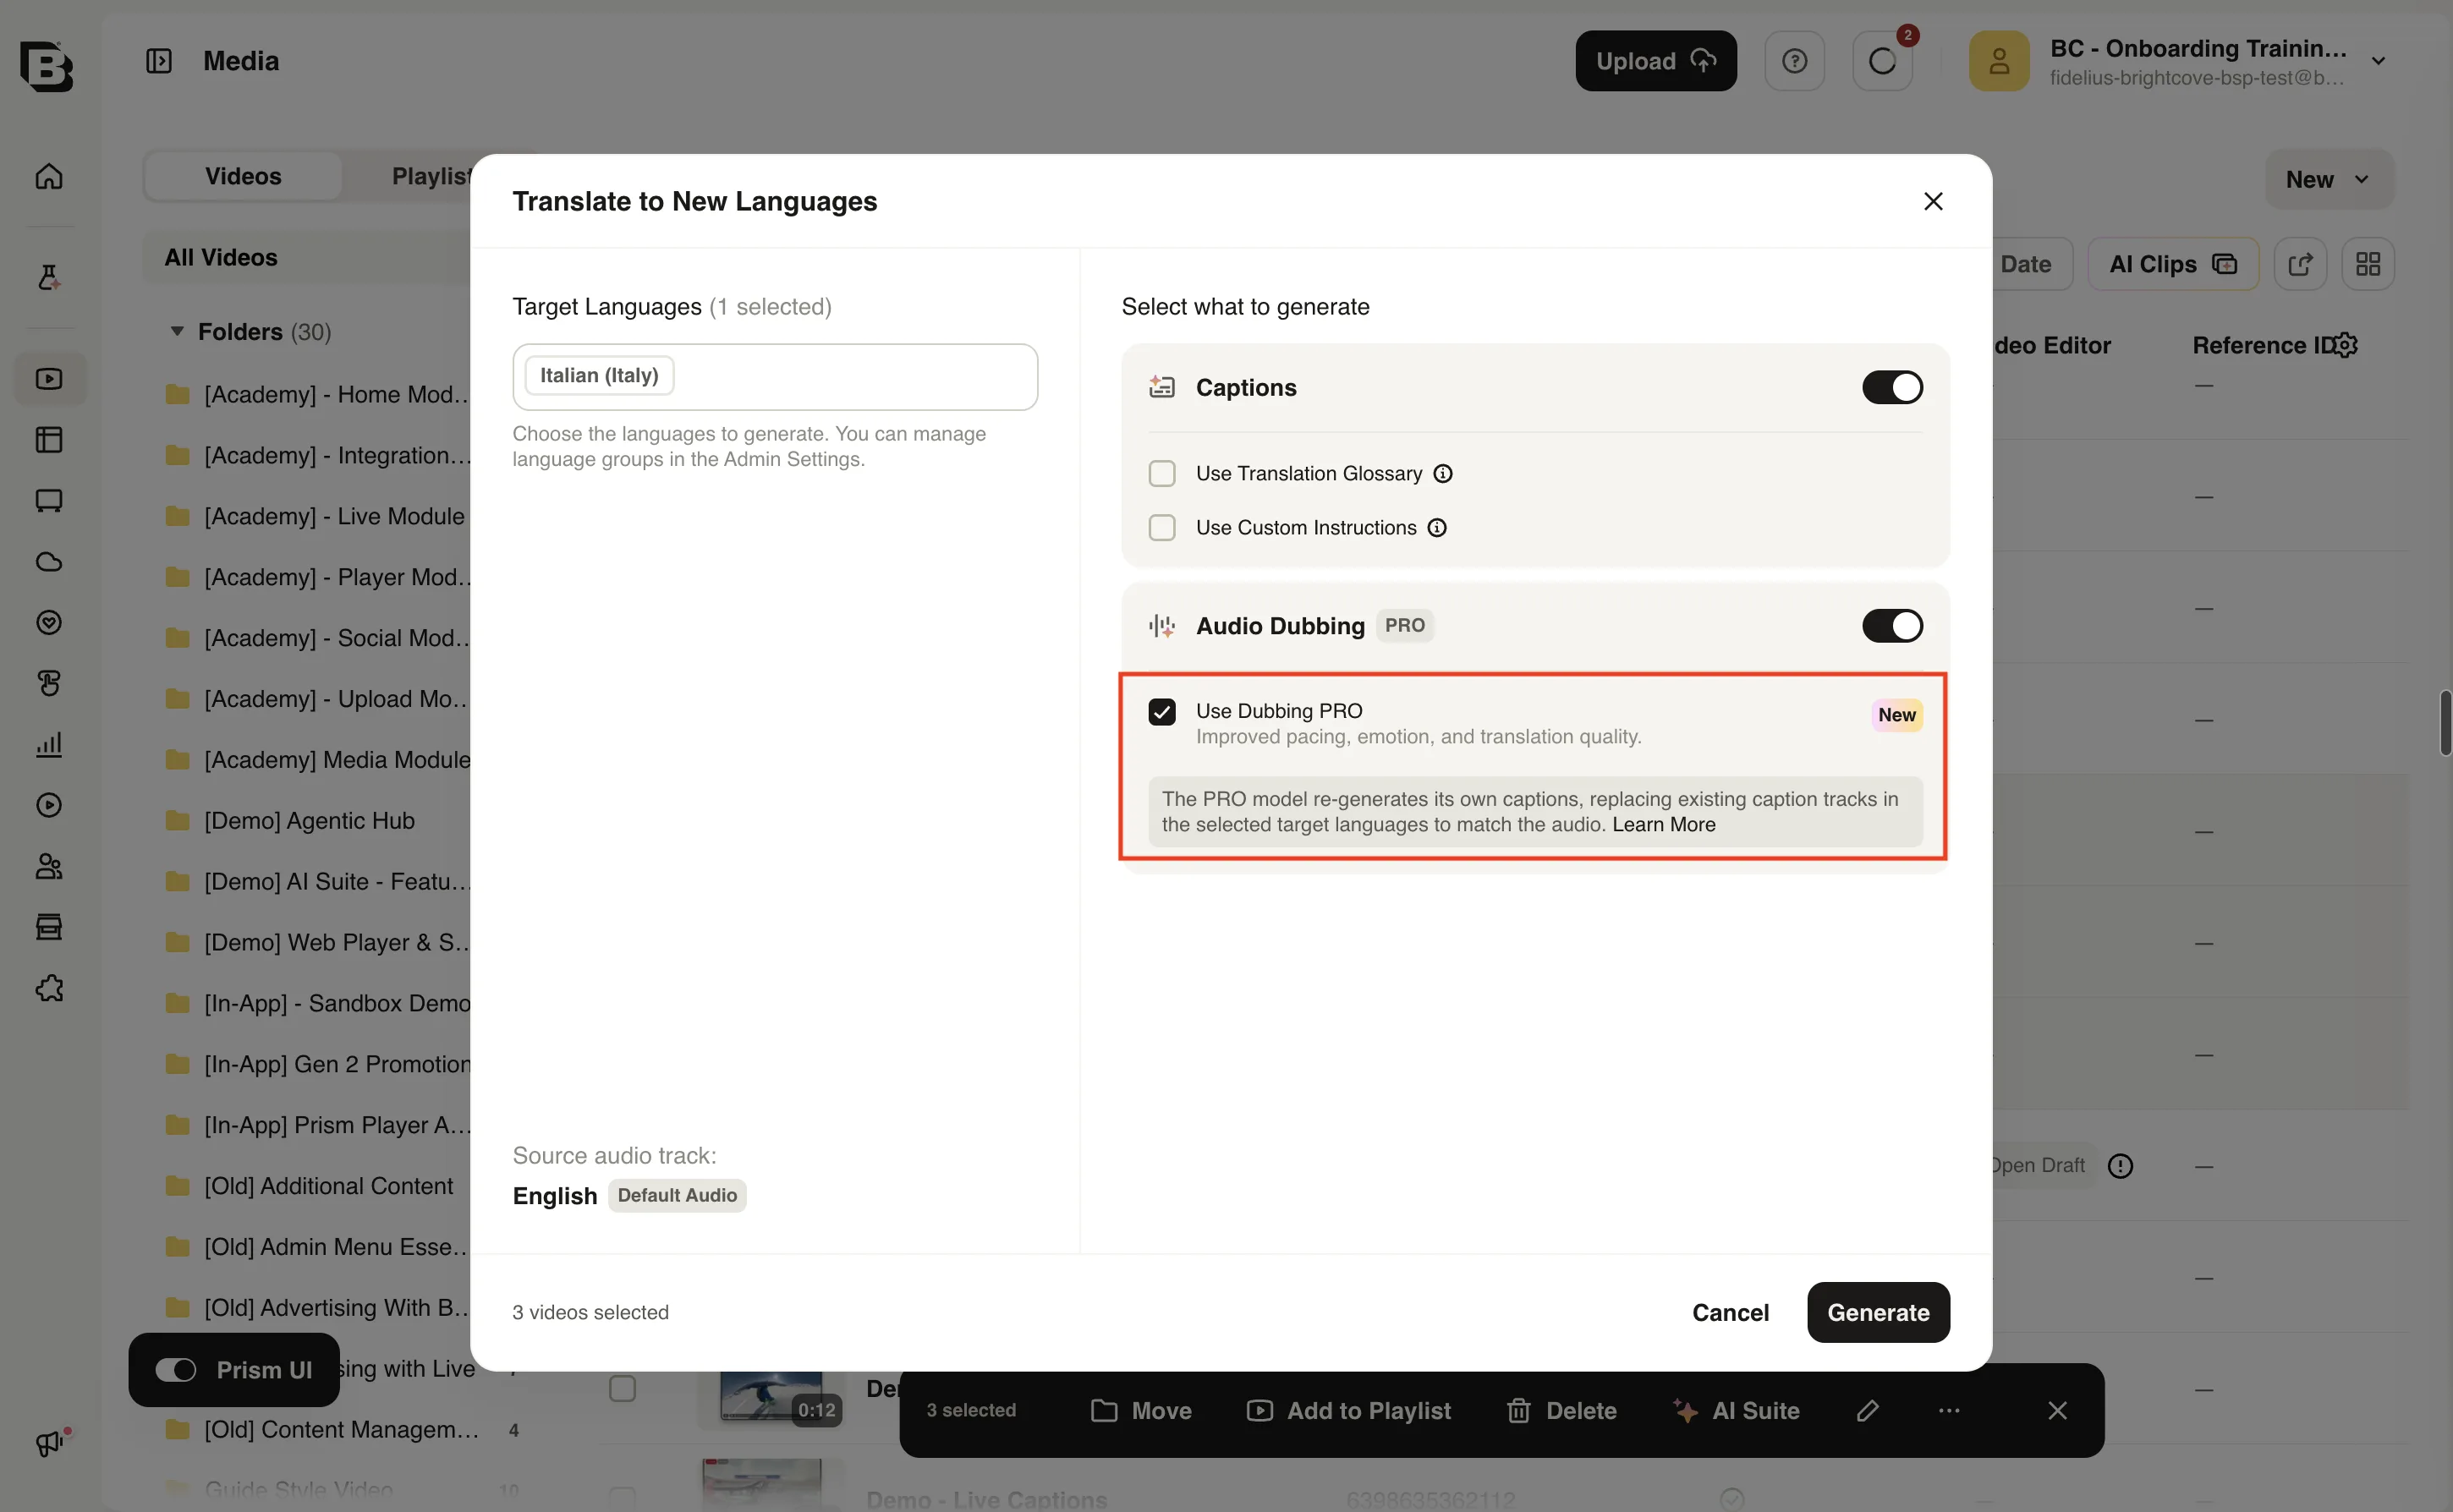The height and width of the screenshot is (1512, 2453).
Task: Open the Media module video icon
Action: point(49,379)
